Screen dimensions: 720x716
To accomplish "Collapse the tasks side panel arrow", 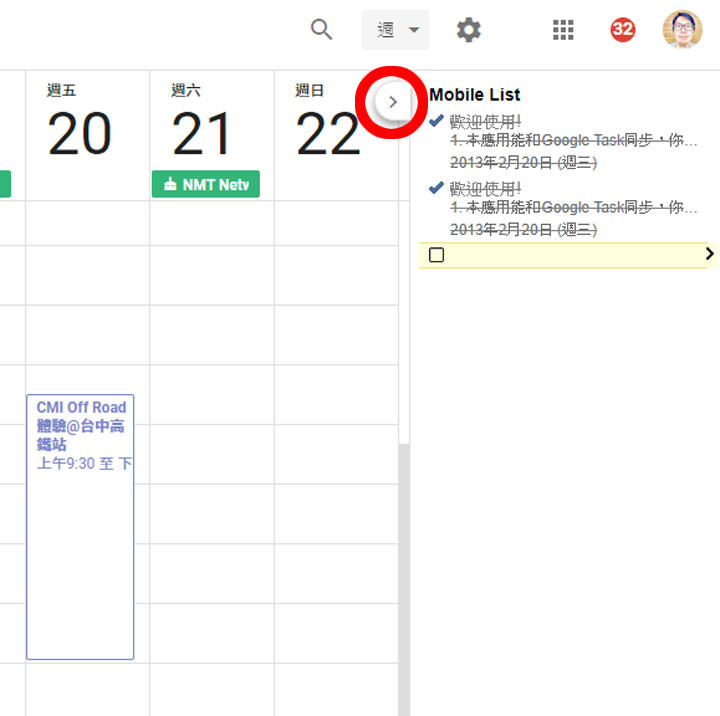I will point(393,102).
